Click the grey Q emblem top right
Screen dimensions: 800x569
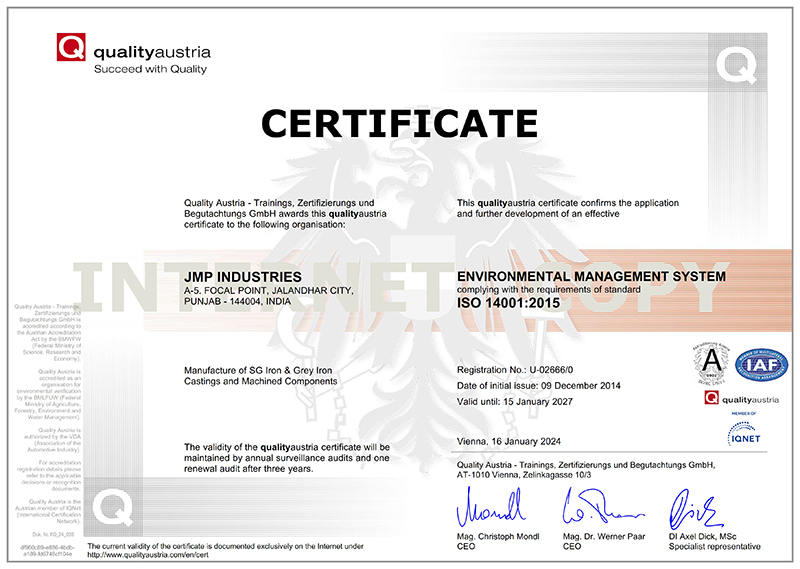coord(737,65)
